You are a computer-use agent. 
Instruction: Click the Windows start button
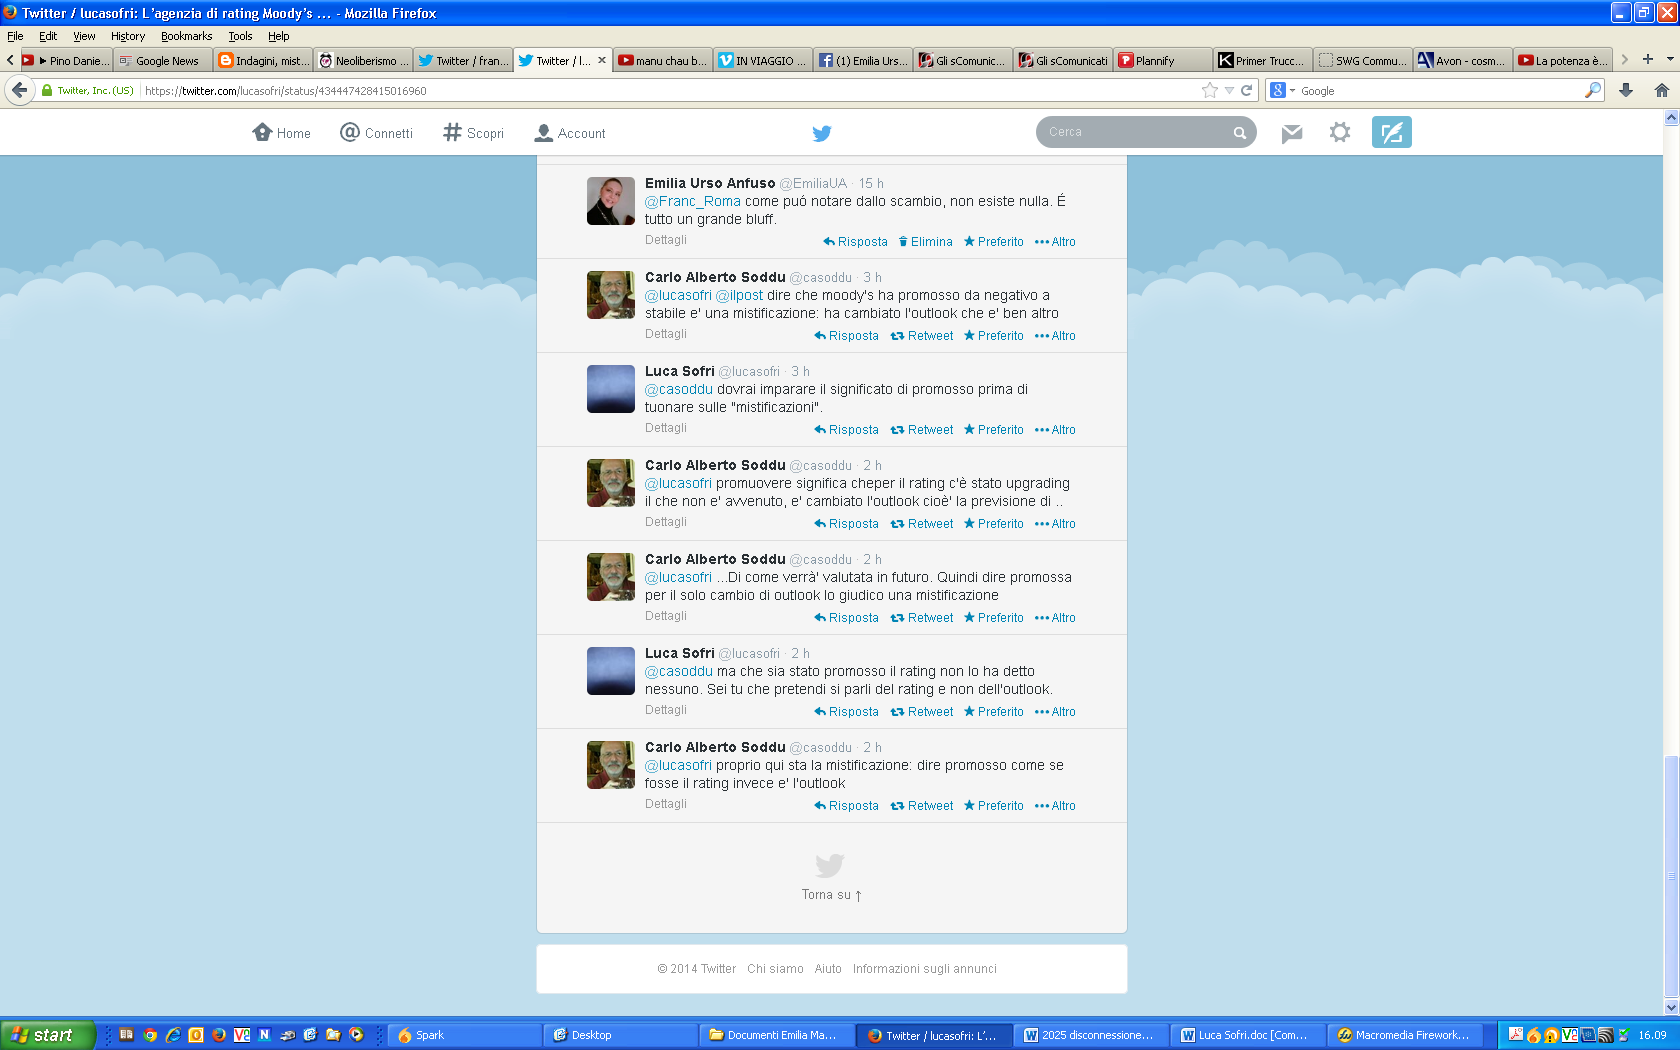[47, 1035]
